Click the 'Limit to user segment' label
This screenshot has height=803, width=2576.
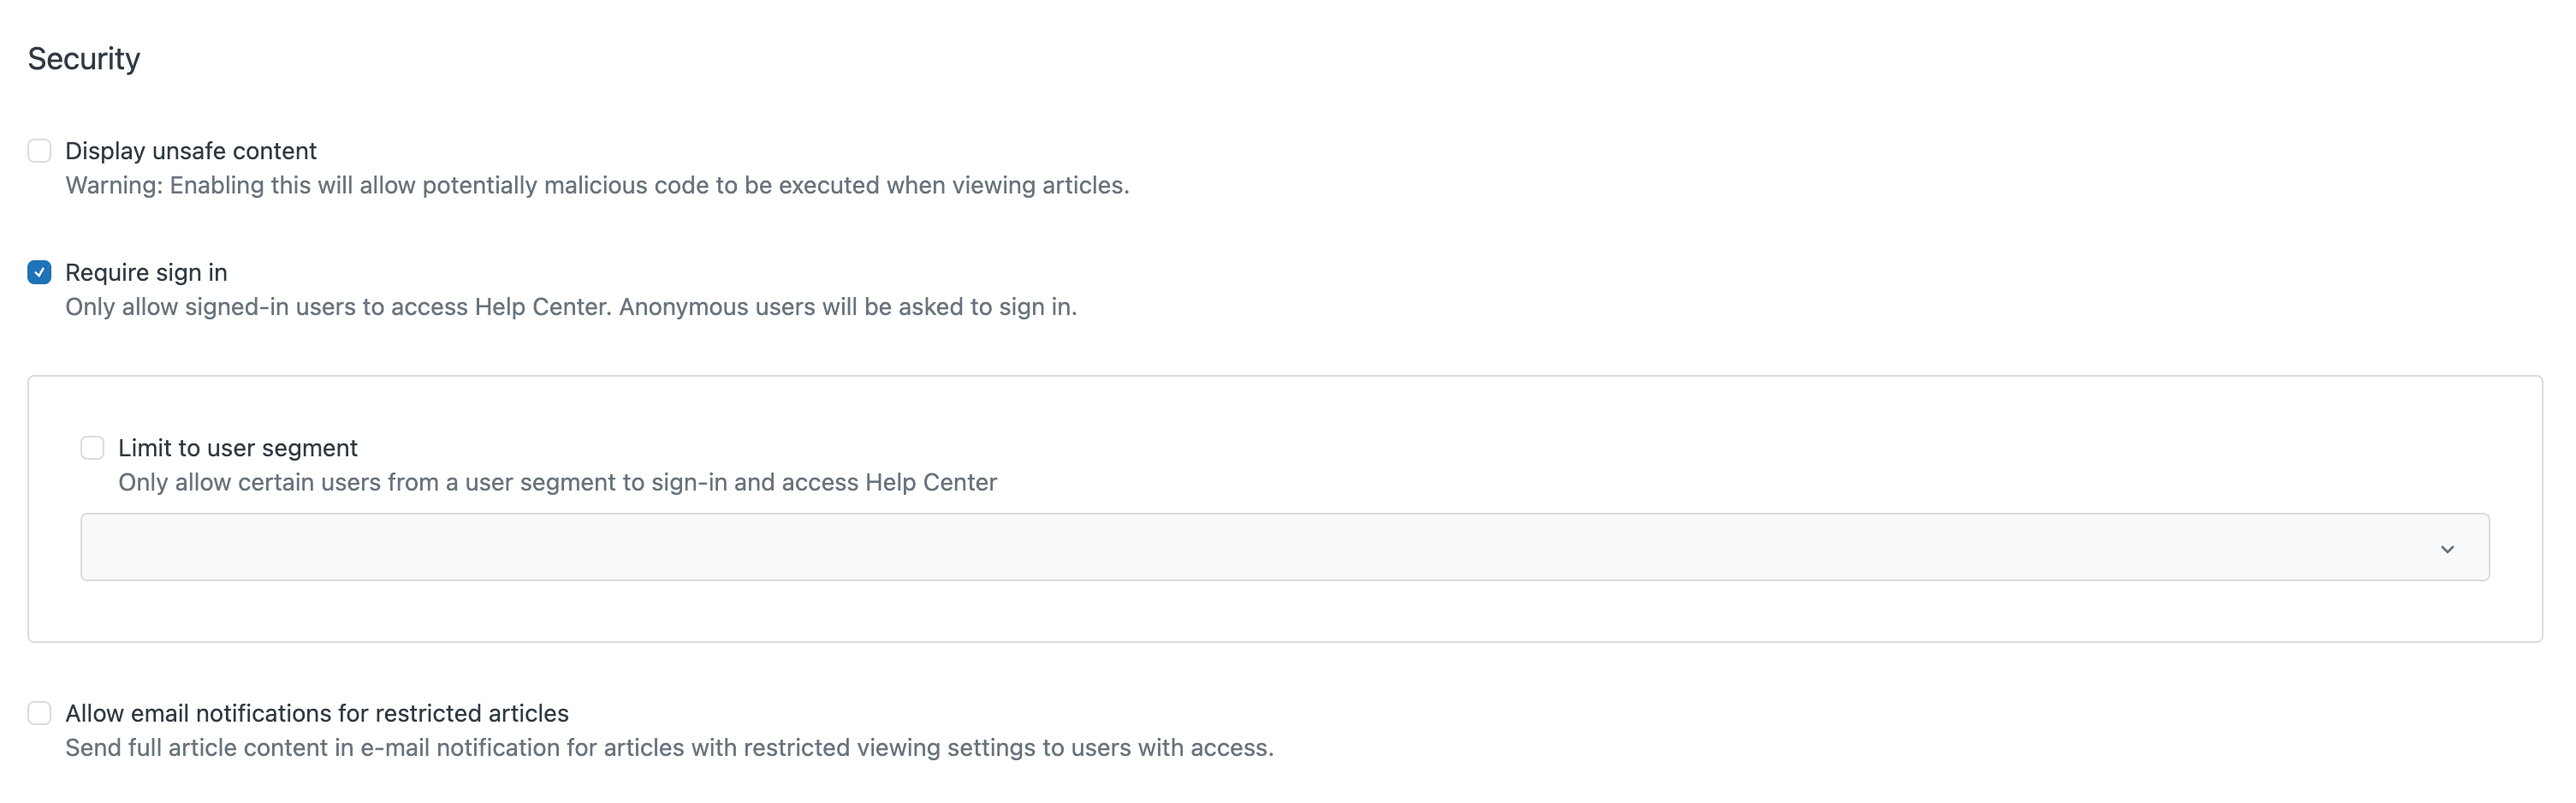pyautogui.click(x=237, y=448)
